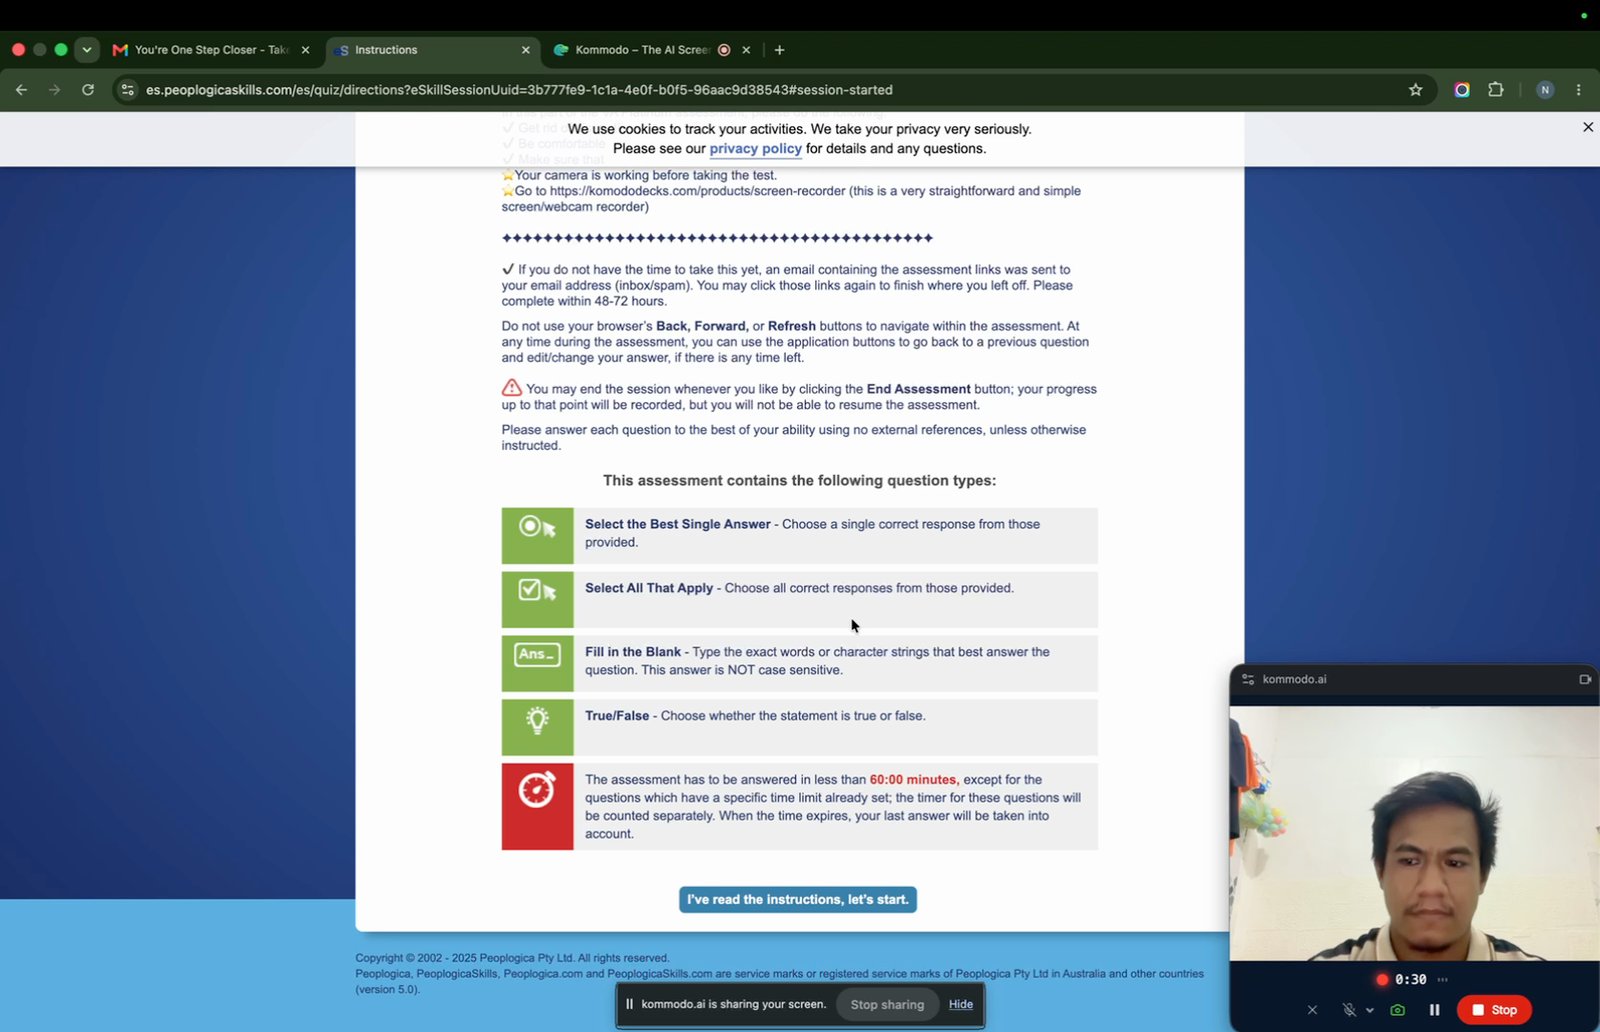
Task: Click the "End Assessment" bold text
Action: [918, 389]
